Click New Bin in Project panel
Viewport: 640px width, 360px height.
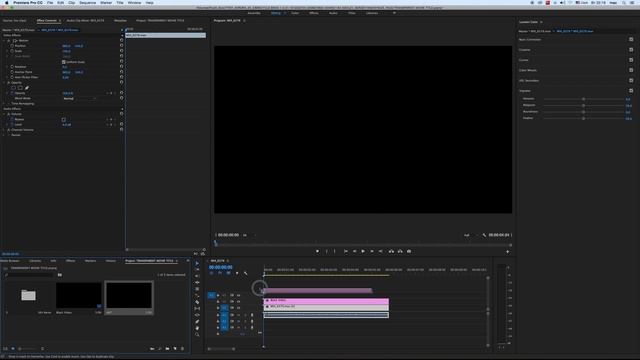(167, 349)
